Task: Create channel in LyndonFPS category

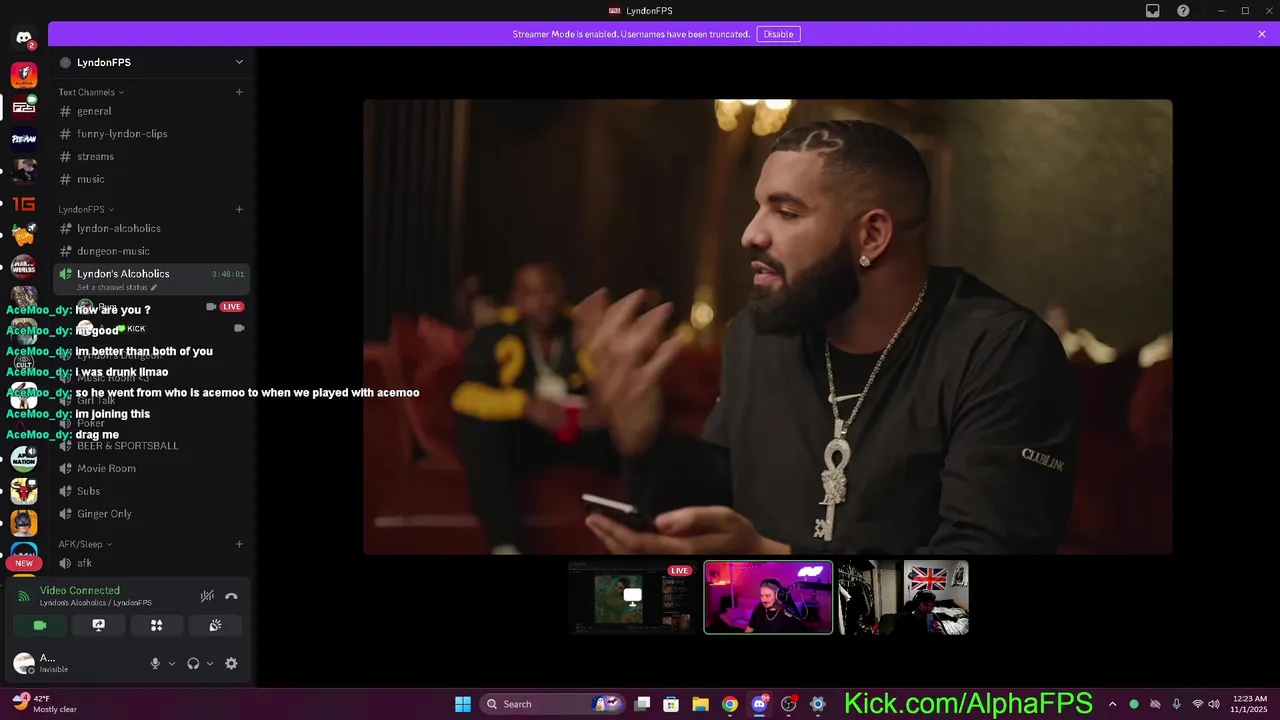Action: click(239, 210)
